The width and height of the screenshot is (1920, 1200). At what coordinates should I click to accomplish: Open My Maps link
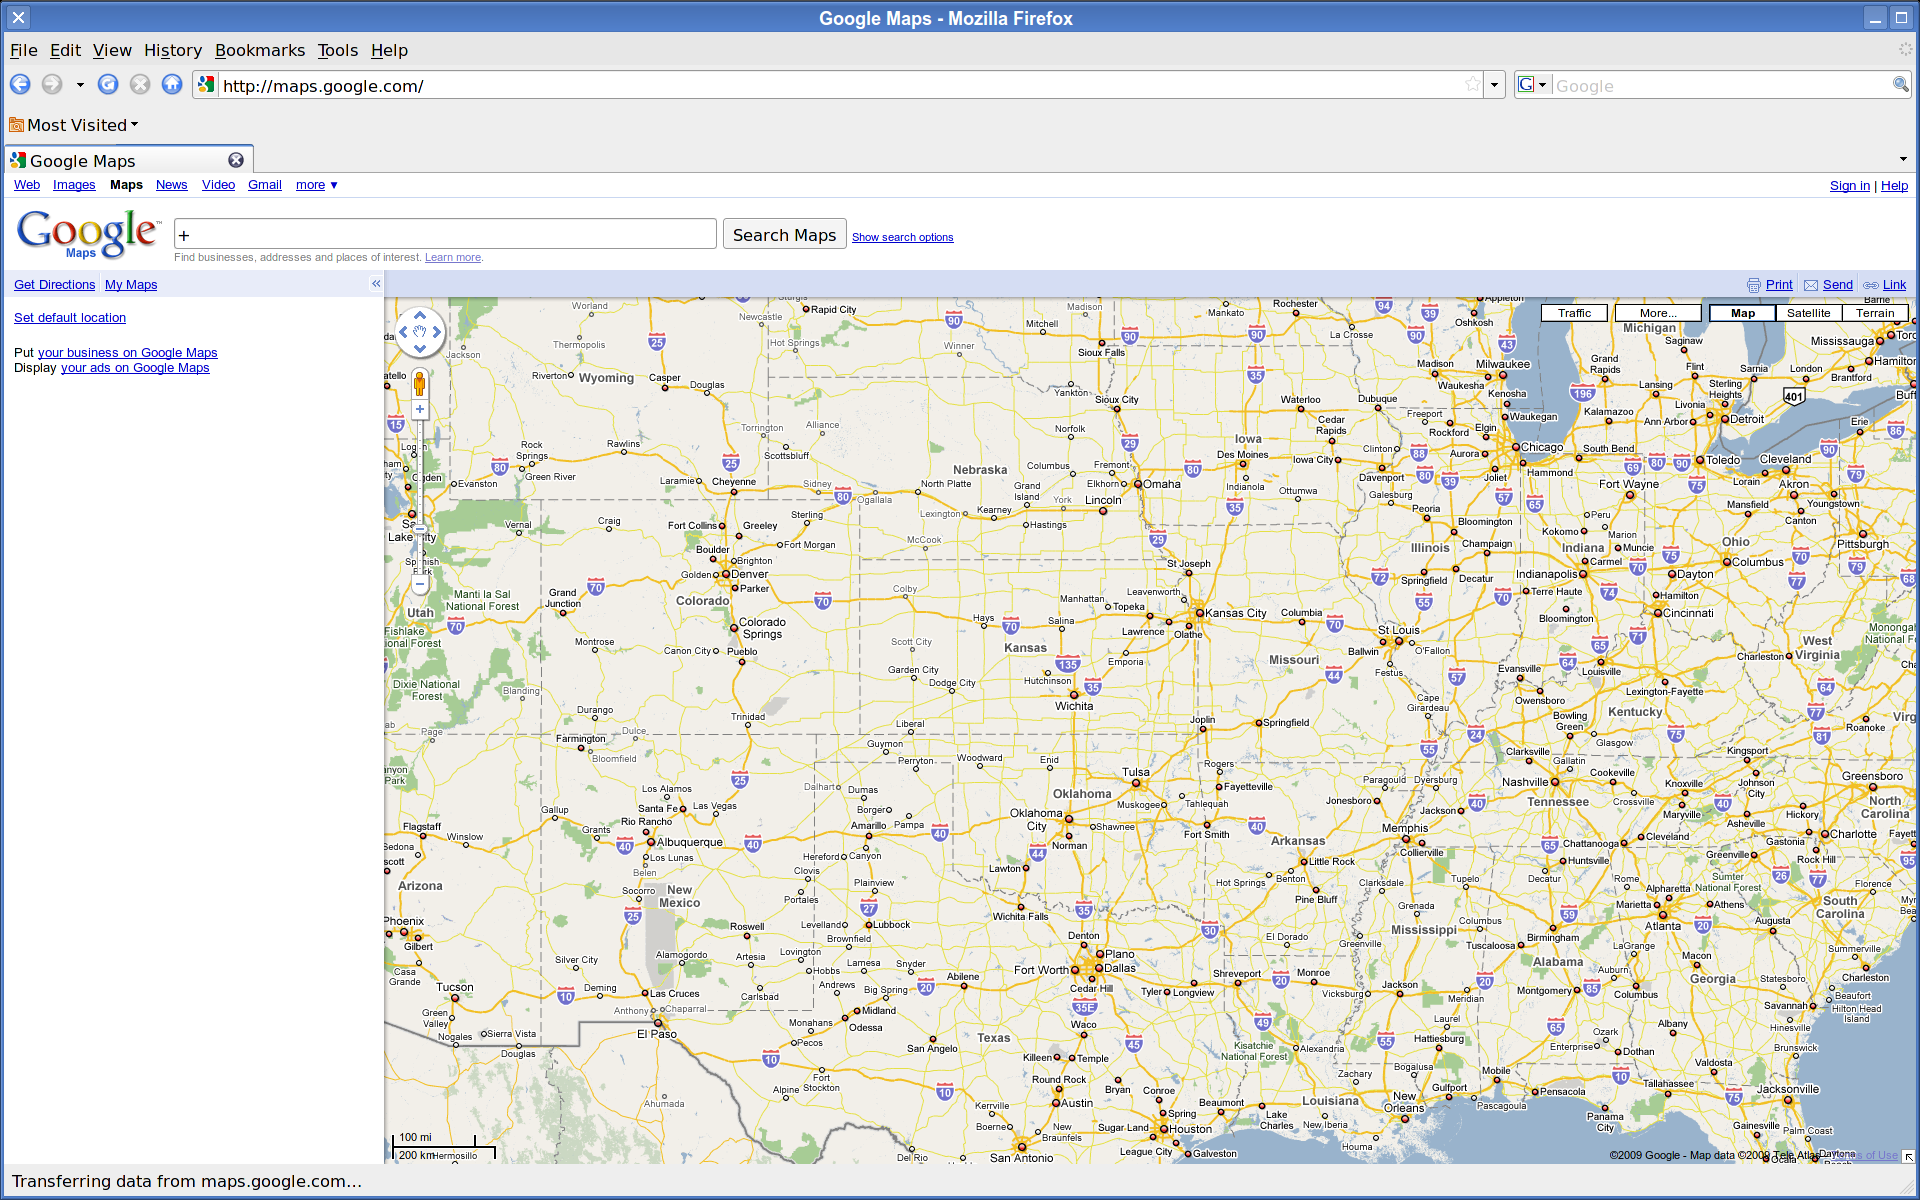pyautogui.click(x=131, y=285)
